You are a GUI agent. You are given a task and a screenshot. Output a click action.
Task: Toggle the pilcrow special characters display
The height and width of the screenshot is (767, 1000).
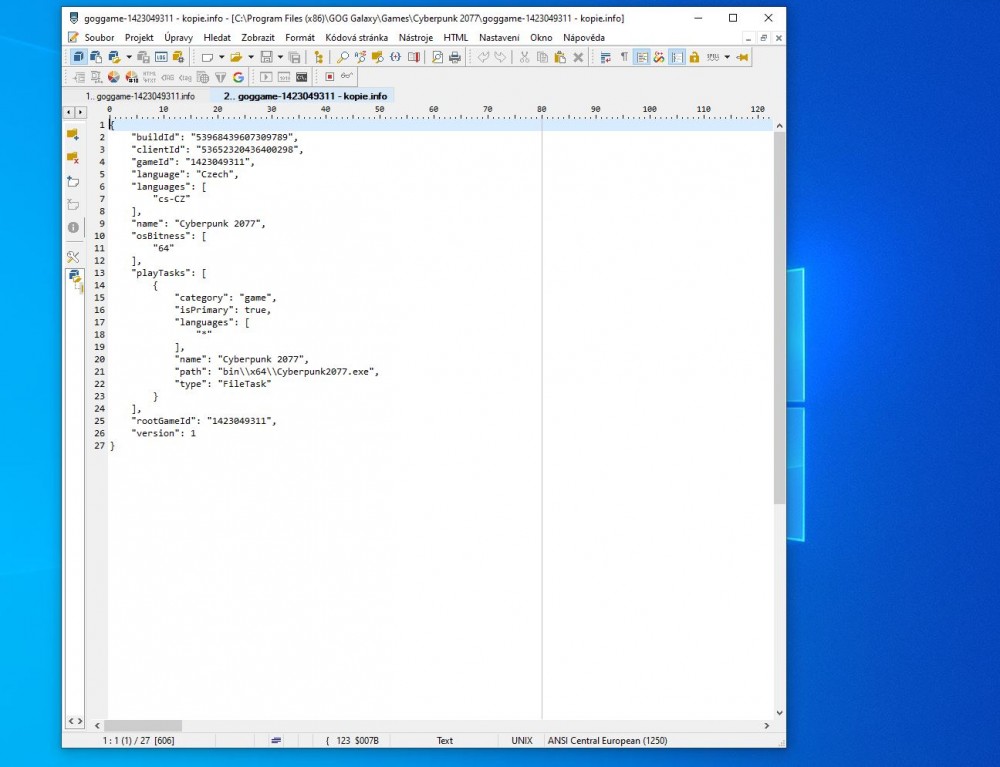pos(624,57)
